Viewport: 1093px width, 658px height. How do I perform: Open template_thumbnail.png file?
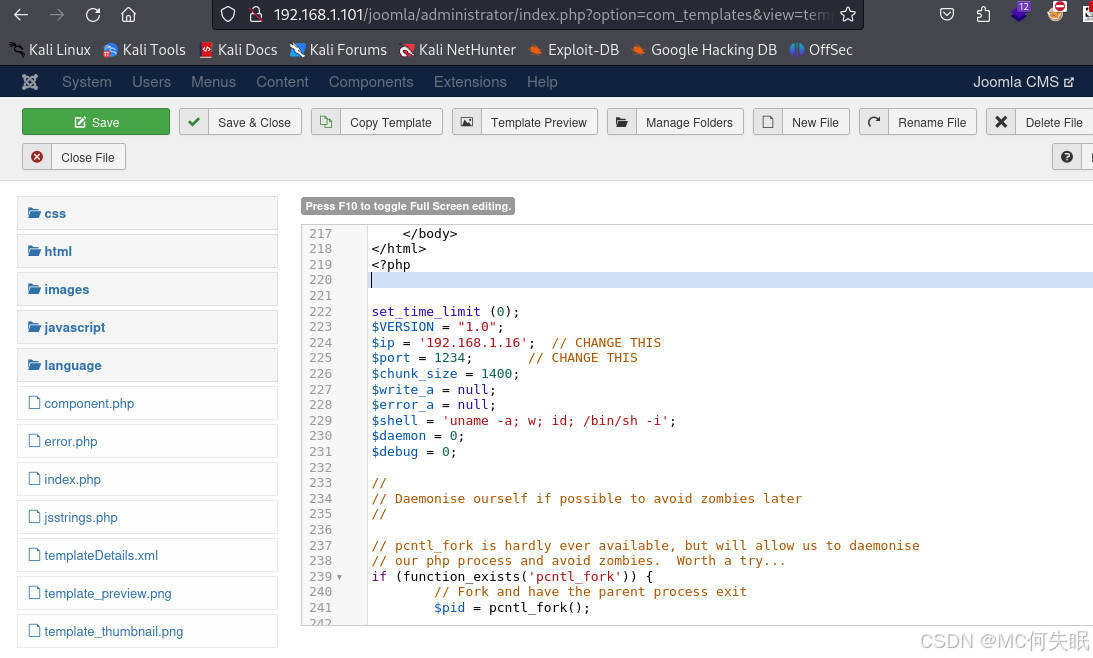(113, 631)
